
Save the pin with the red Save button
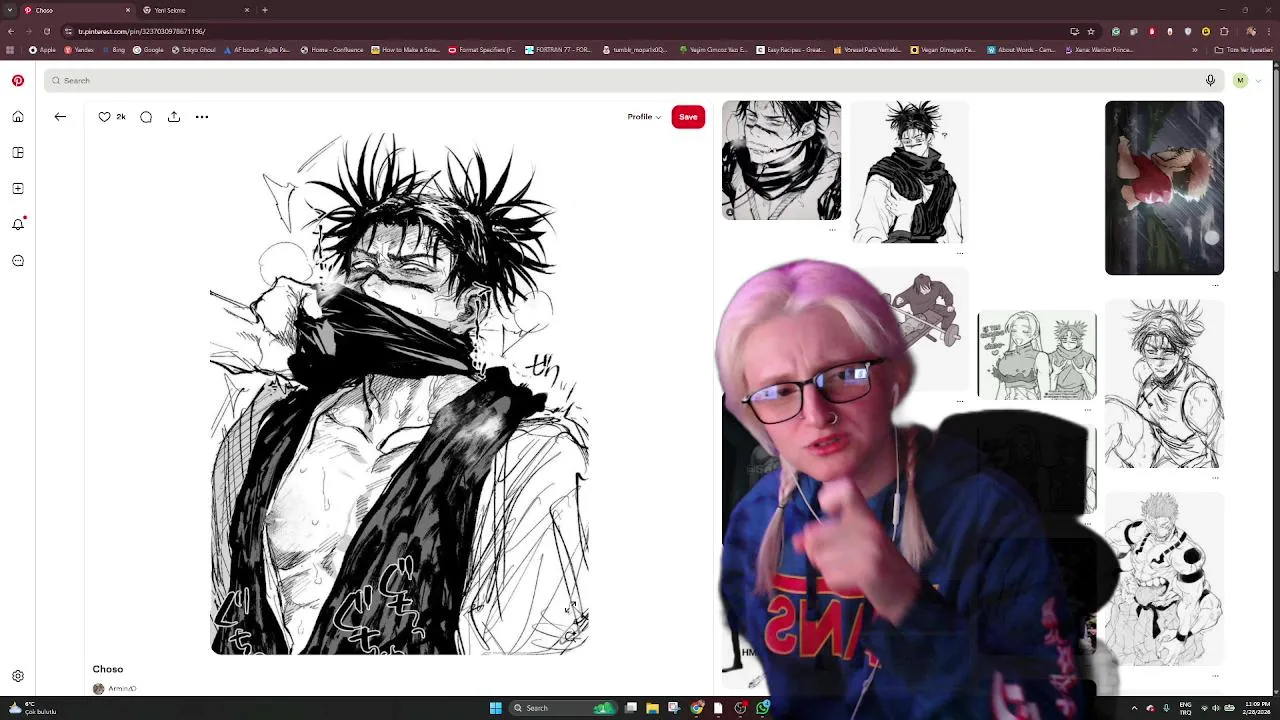[x=688, y=117]
